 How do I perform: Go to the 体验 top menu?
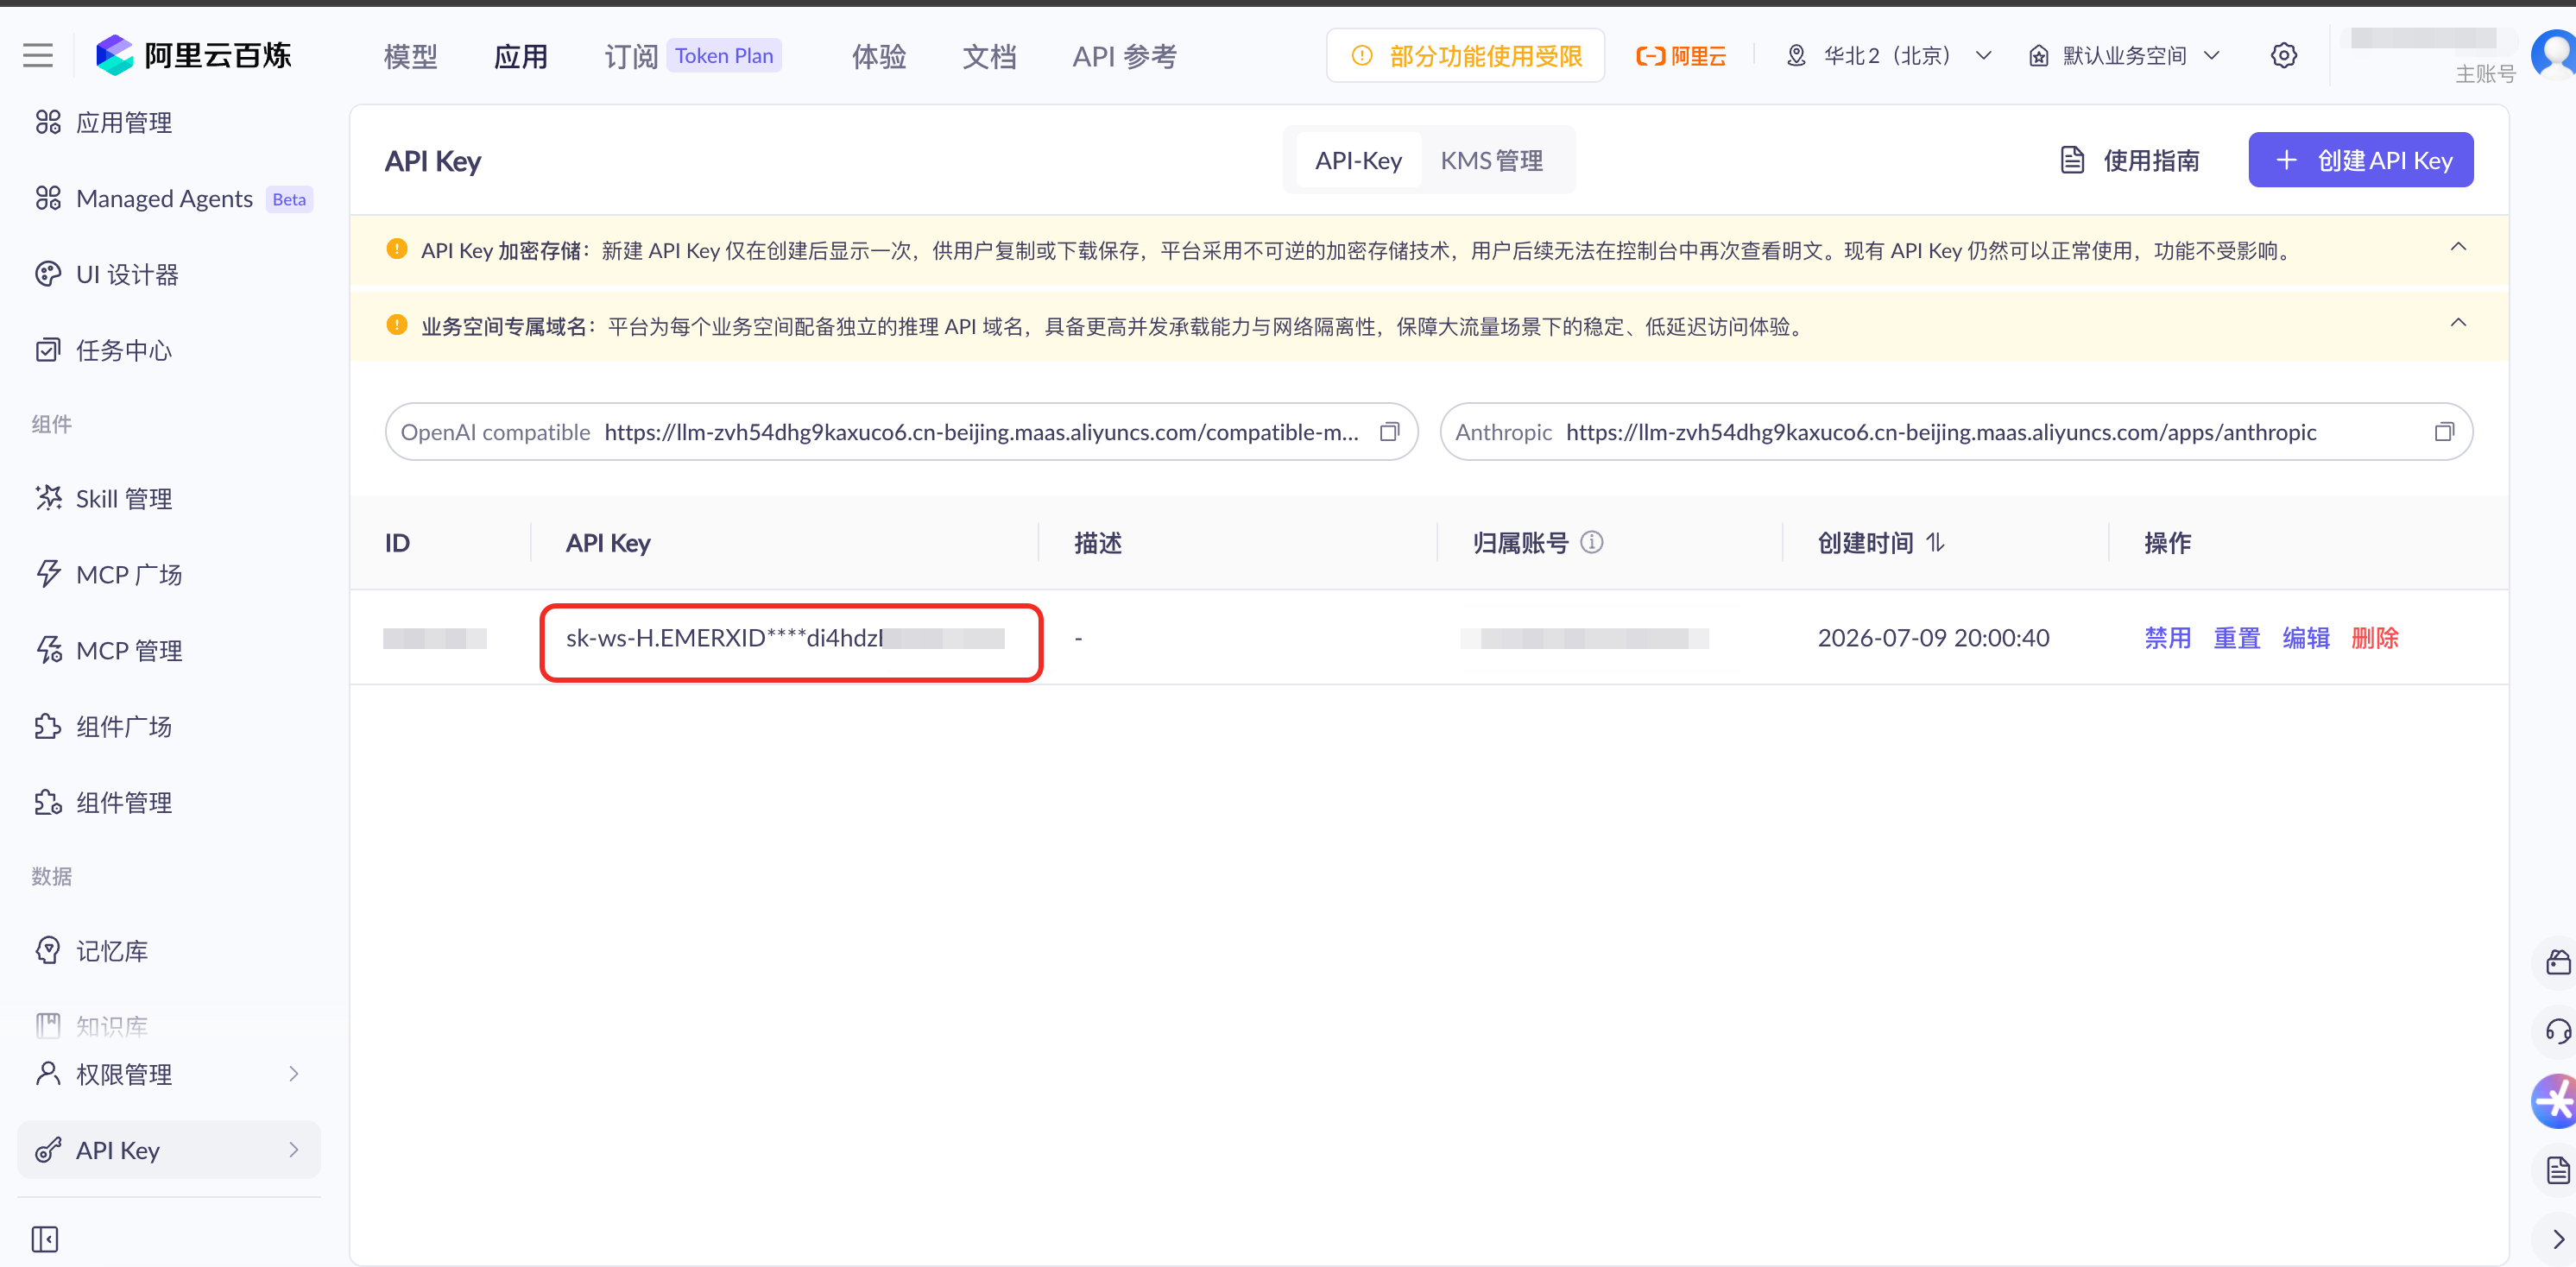[x=879, y=56]
